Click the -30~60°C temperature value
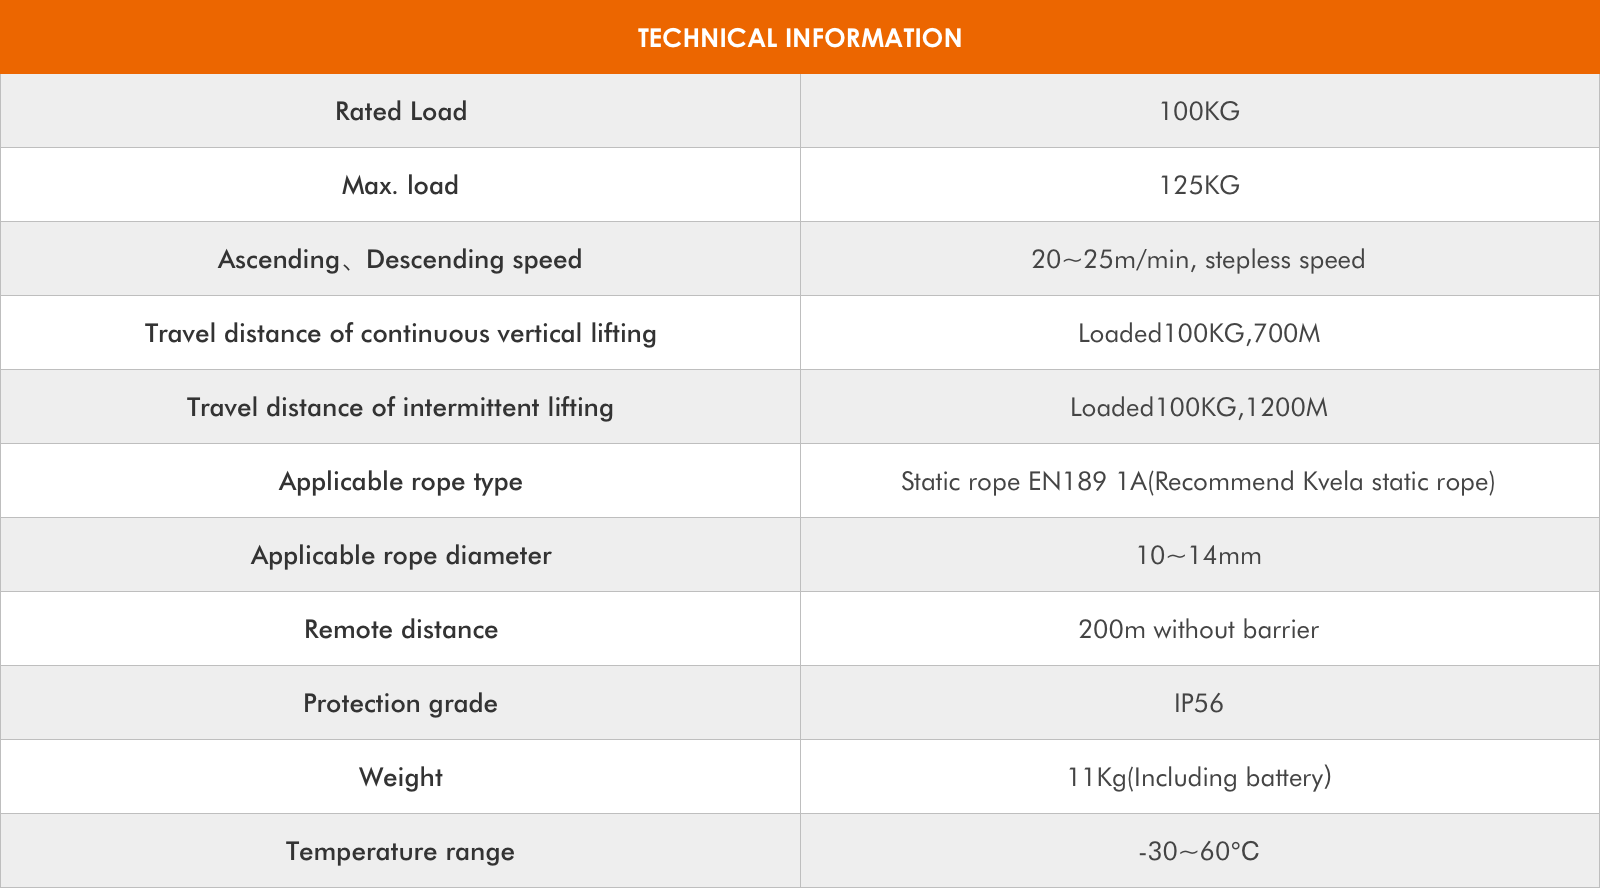The height and width of the screenshot is (888, 1600). coord(1199,851)
